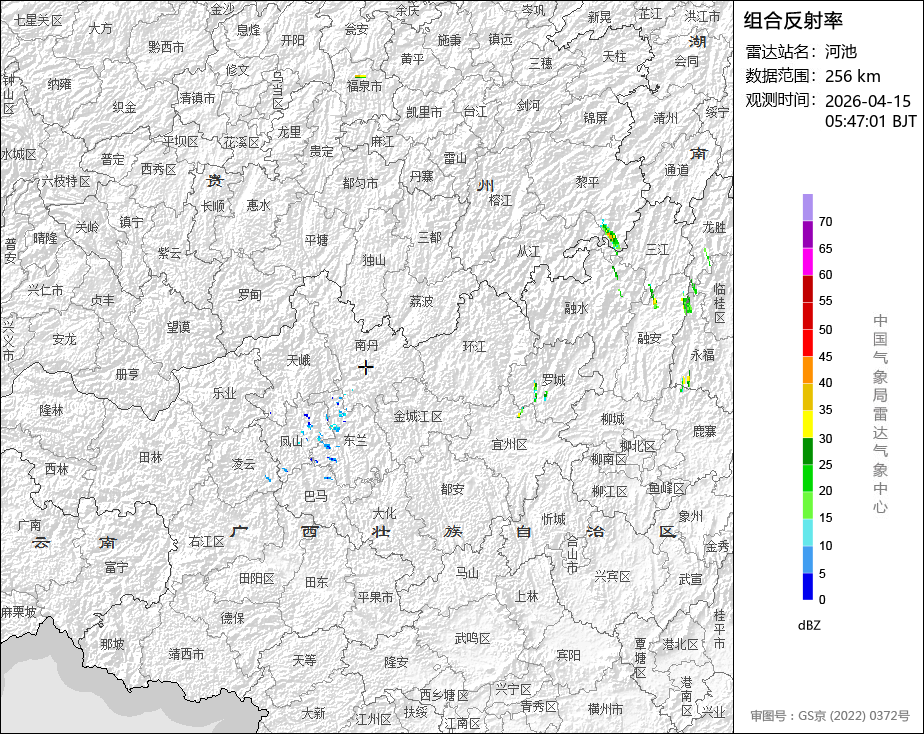Image resolution: width=924 pixels, height=734 pixels.
Task: Click the map label 巴马
Action: coord(316,497)
